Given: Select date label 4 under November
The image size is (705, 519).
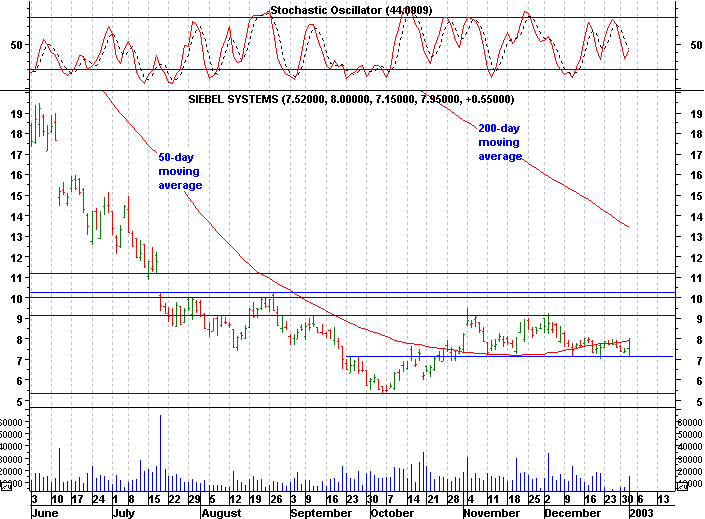Looking at the screenshot, I should click(x=470, y=499).
